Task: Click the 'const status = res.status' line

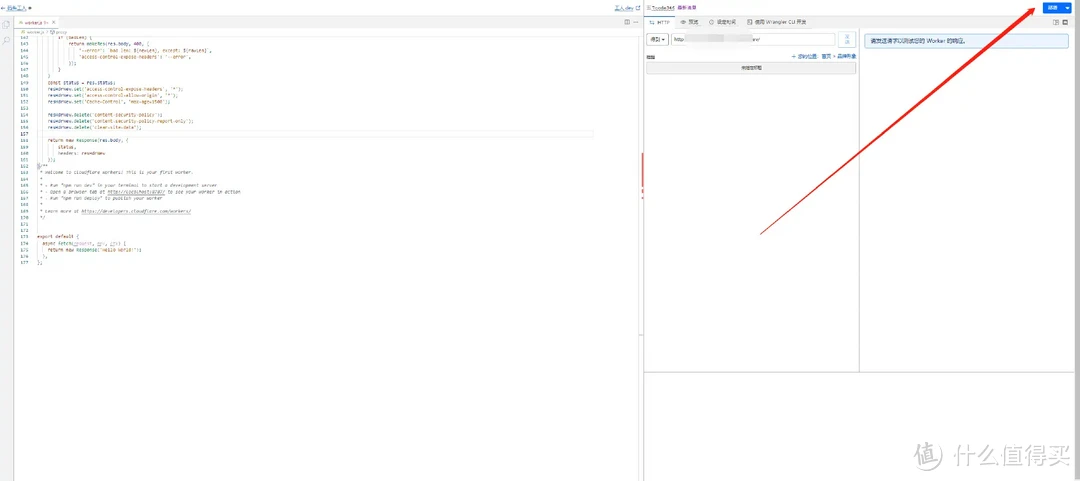Action: click(x=82, y=82)
